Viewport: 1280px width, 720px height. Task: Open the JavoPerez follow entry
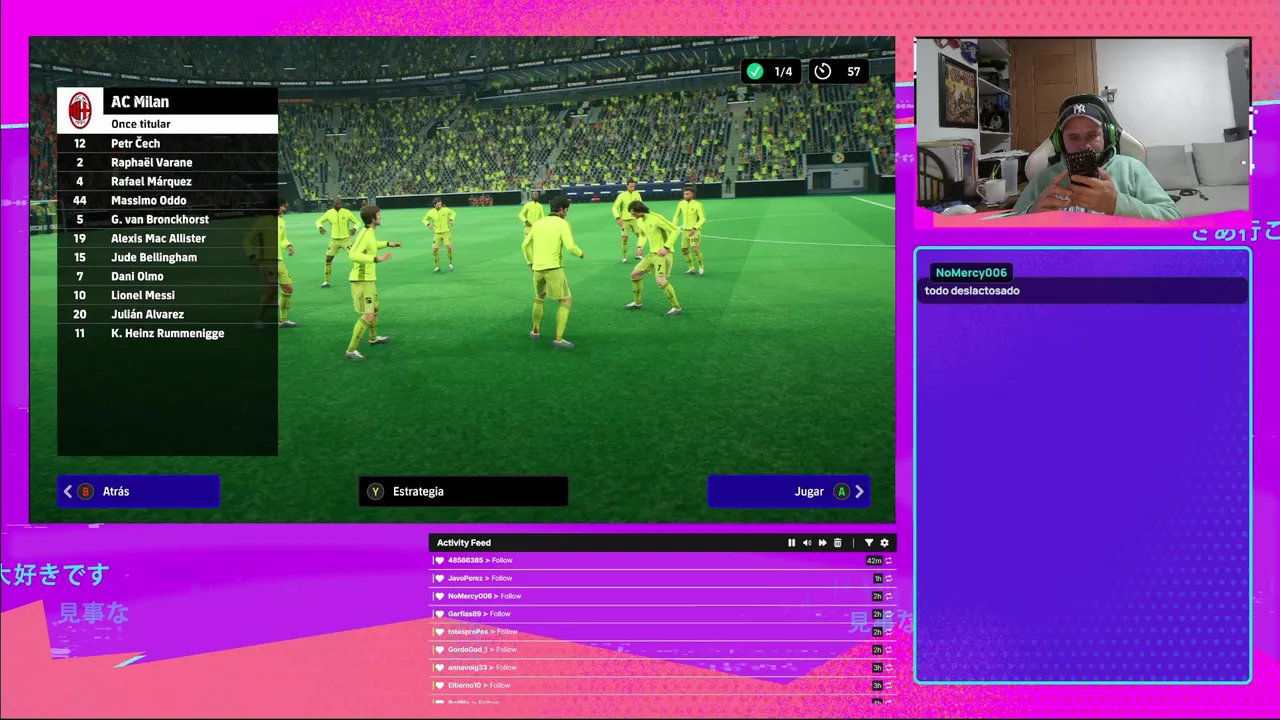(662, 578)
